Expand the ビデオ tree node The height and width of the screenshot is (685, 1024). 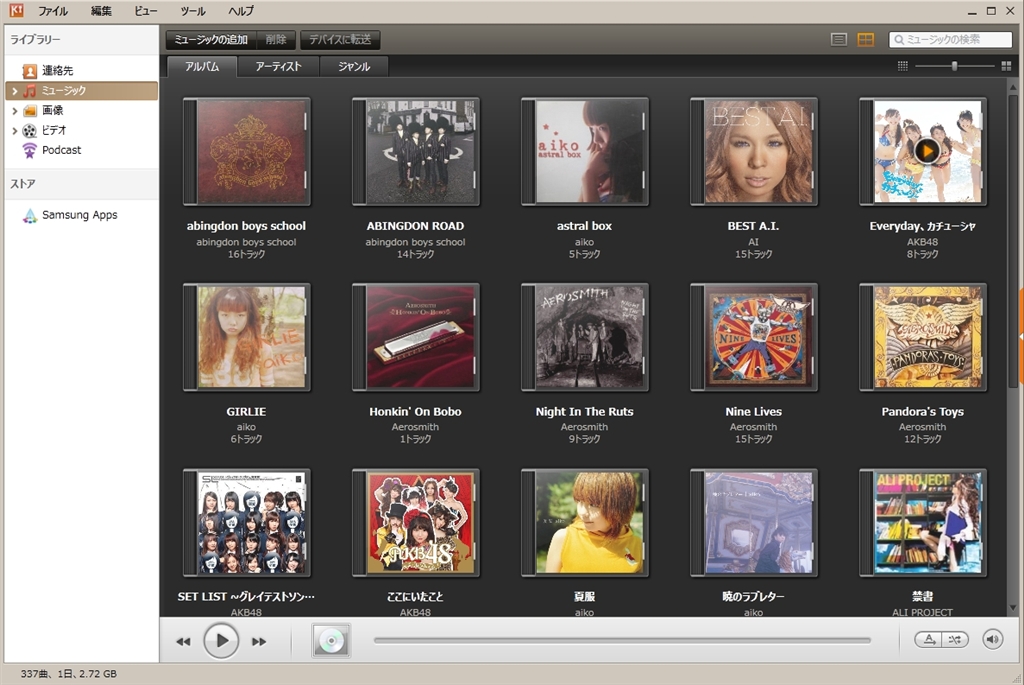14,131
